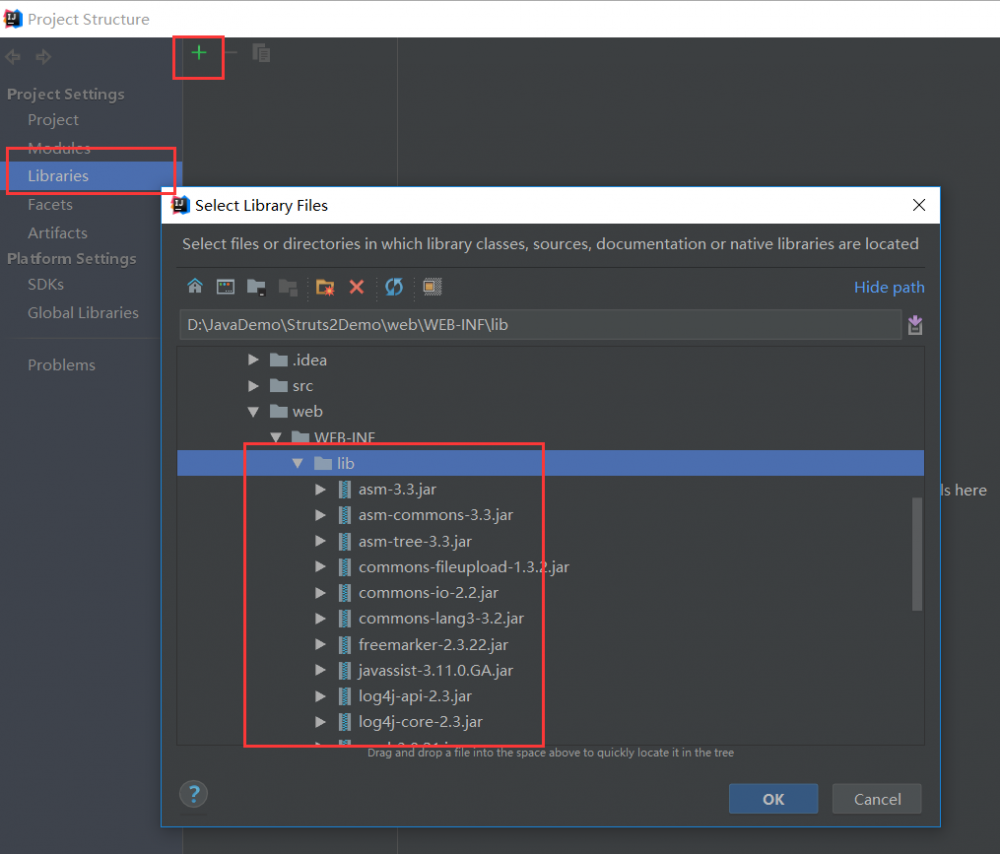Click the help question mark icon
This screenshot has height=854, width=1000.
193,793
